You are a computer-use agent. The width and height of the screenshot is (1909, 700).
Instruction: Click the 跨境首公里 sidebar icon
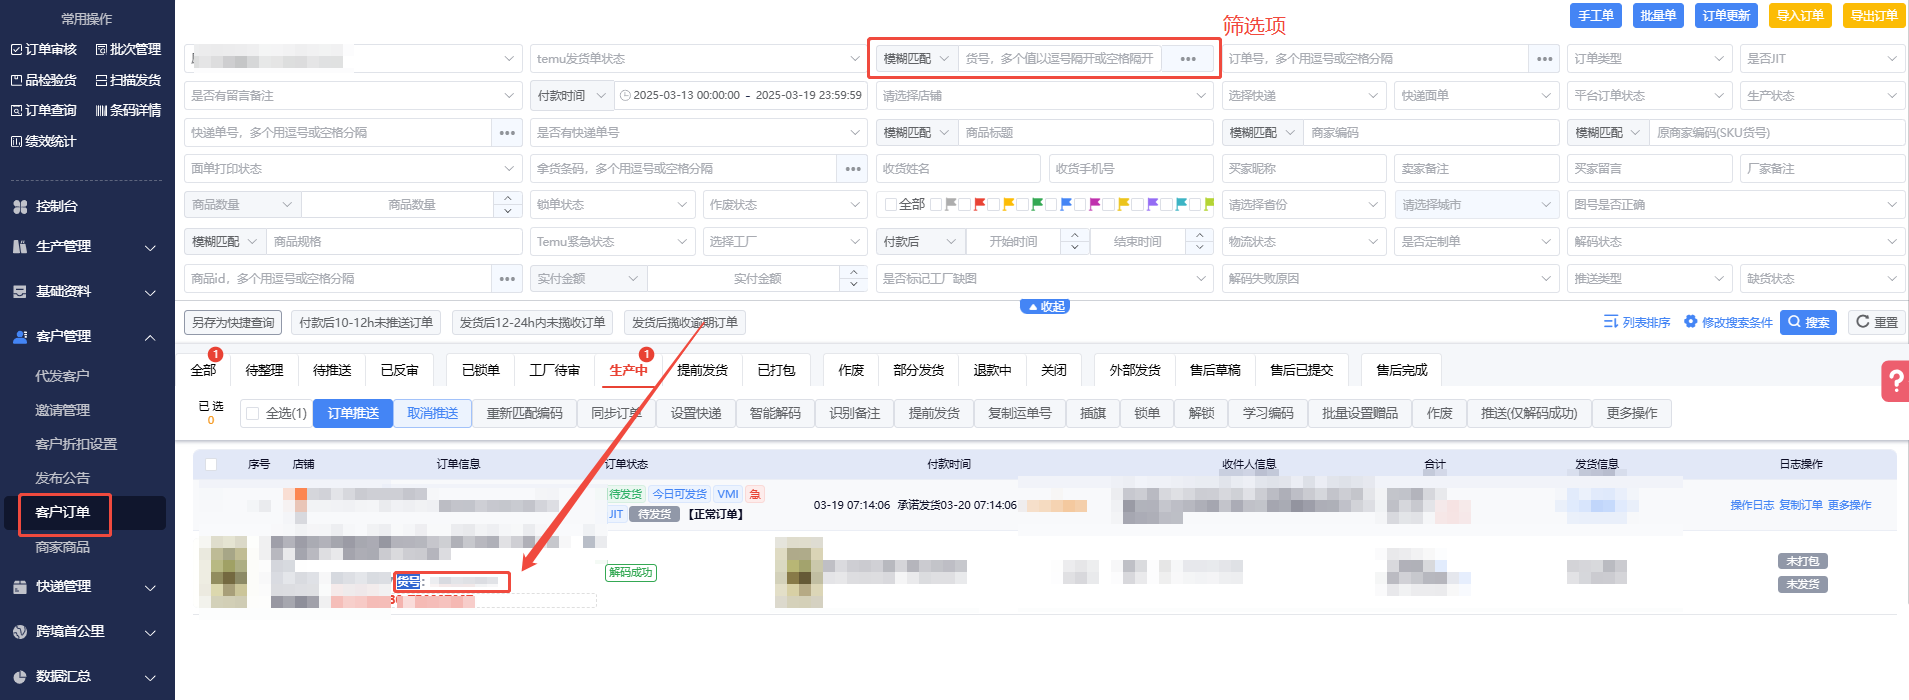tap(20, 631)
